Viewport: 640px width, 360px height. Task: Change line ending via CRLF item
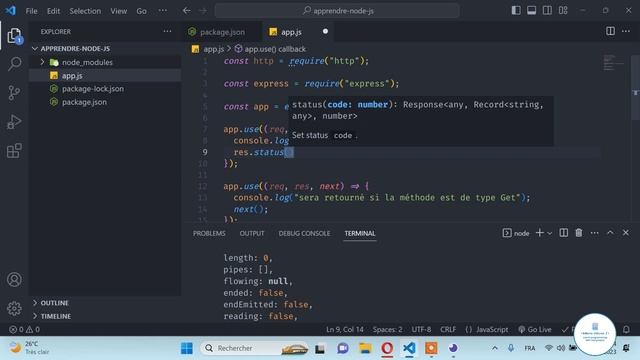tap(448, 329)
